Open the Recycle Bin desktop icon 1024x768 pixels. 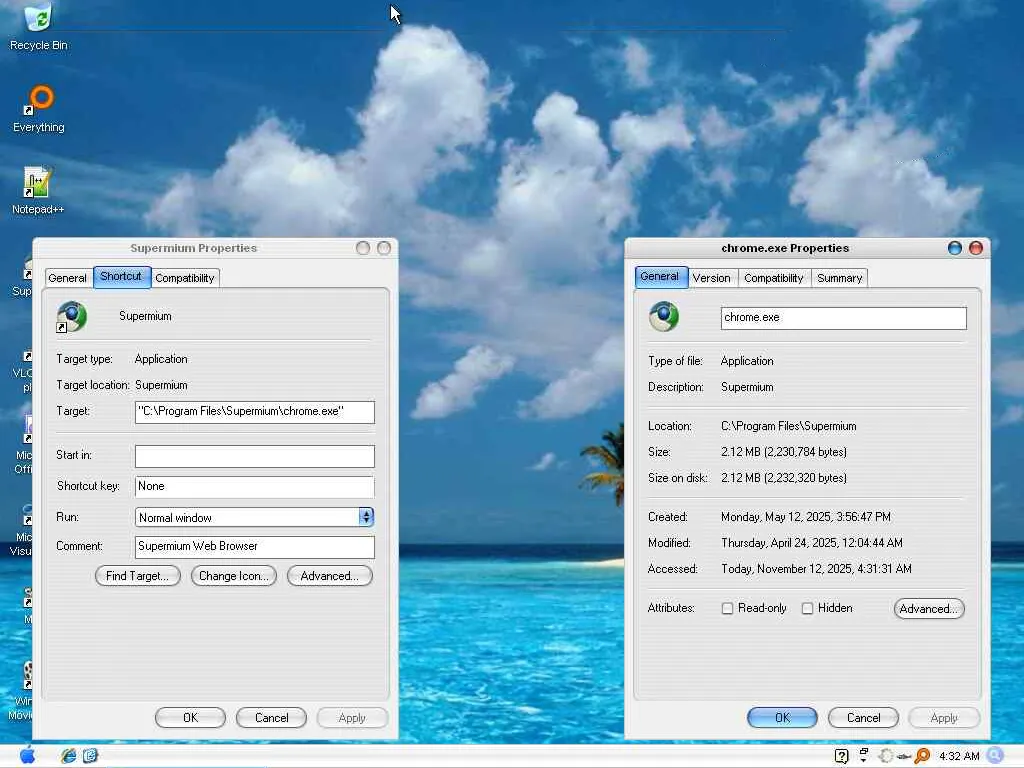tap(39, 26)
